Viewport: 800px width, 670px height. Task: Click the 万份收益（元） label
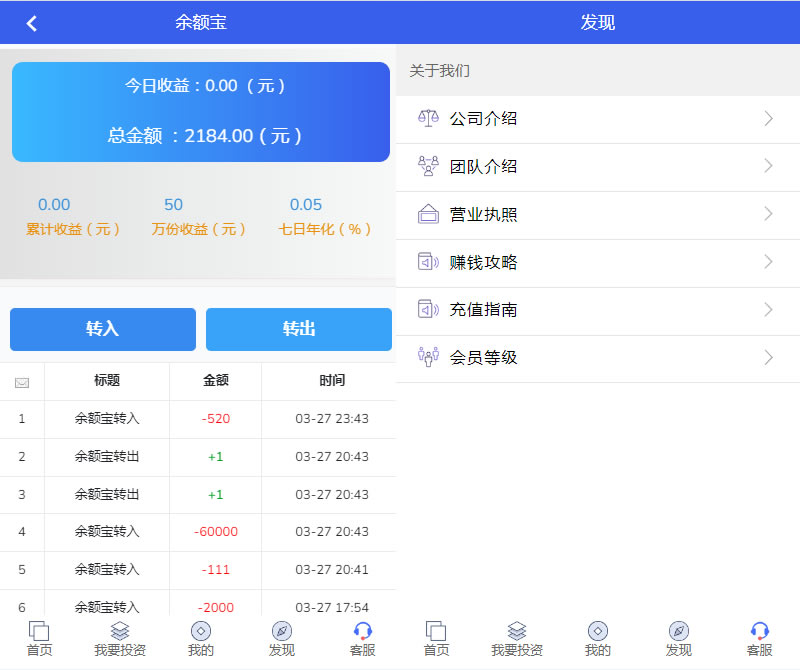click(x=198, y=229)
